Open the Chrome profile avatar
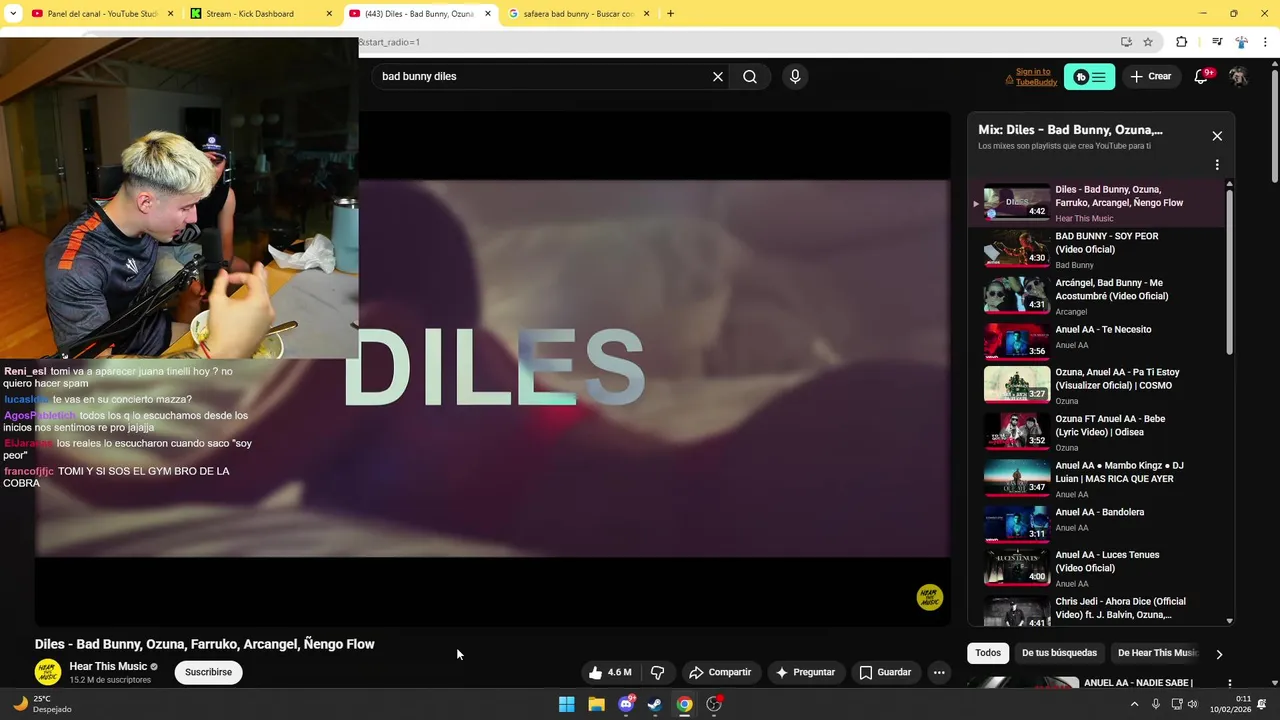Image resolution: width=1280 pixels, height=720 pixels. pos(1241,42)
